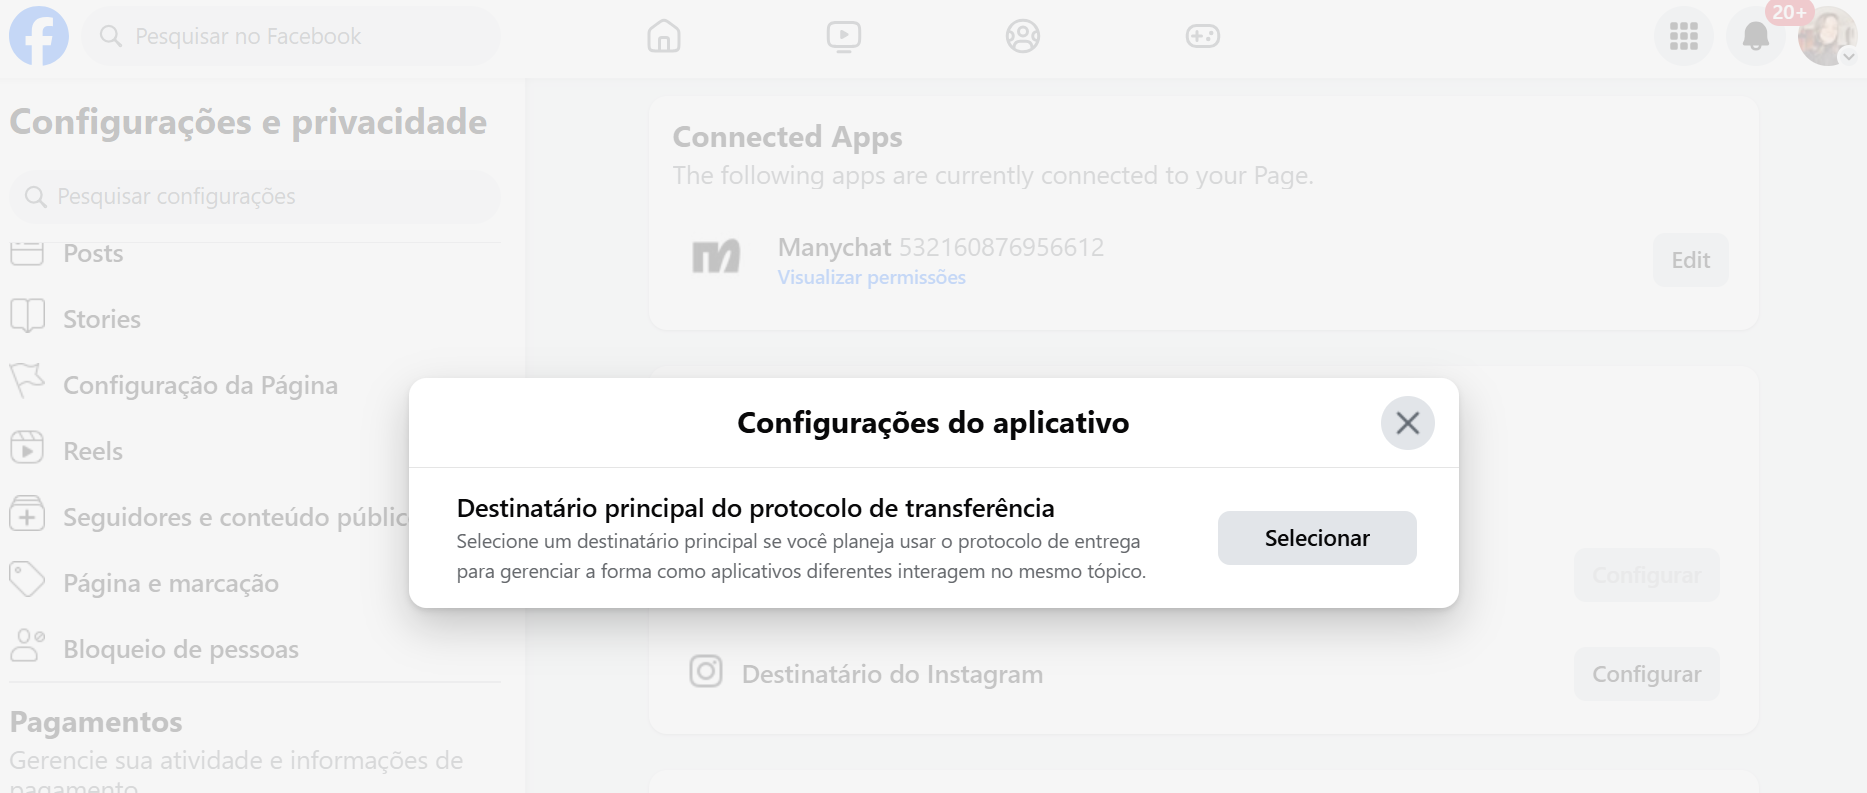Image resolution: width=1867 pixels, height=793 pixels.
Task: Open the profile picture account menu
Action: pos(1827,36)
